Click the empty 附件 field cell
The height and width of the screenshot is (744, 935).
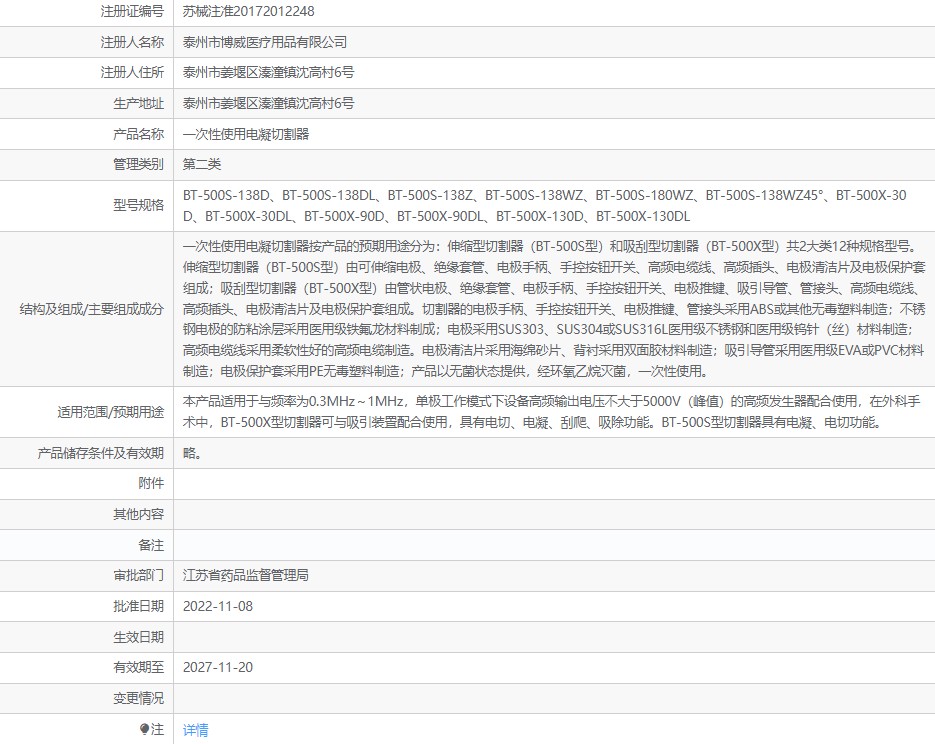point(554,483)
